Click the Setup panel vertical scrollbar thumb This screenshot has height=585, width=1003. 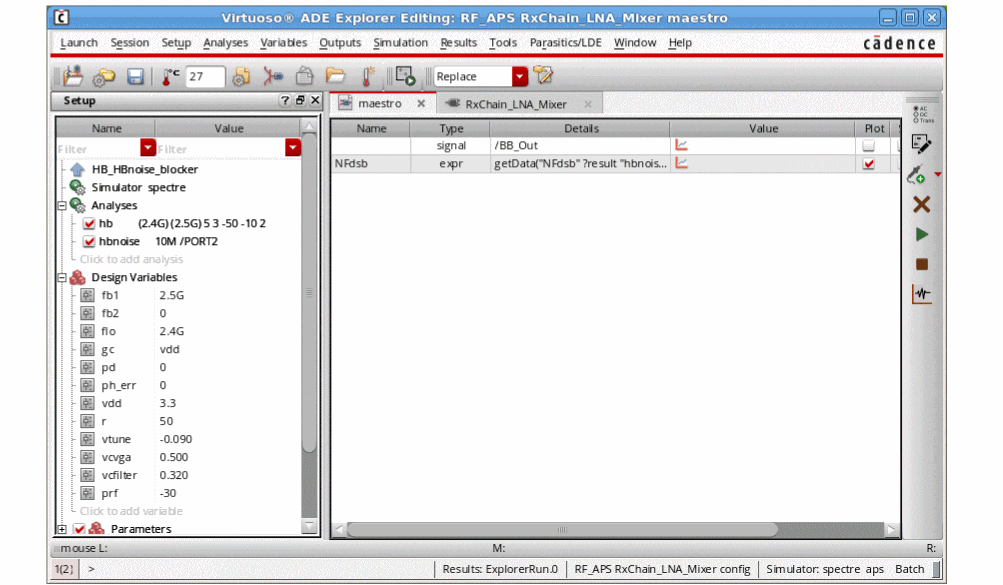pos(310,293)
